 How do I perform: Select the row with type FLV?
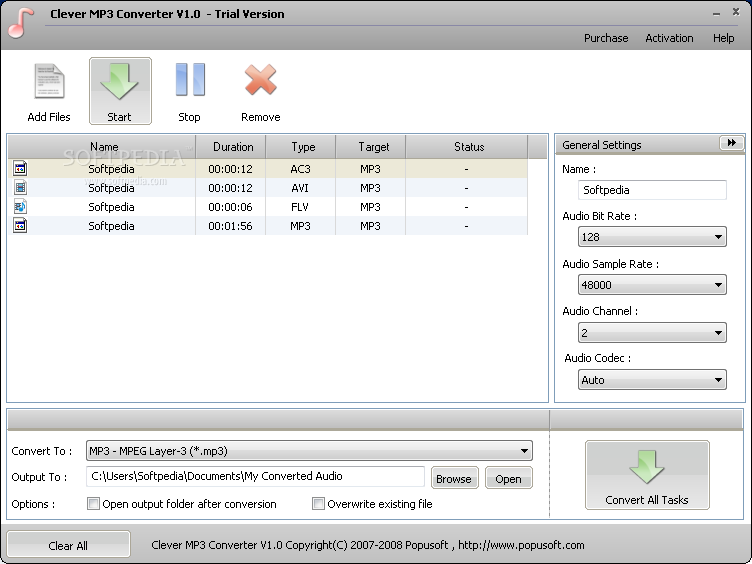268,207
